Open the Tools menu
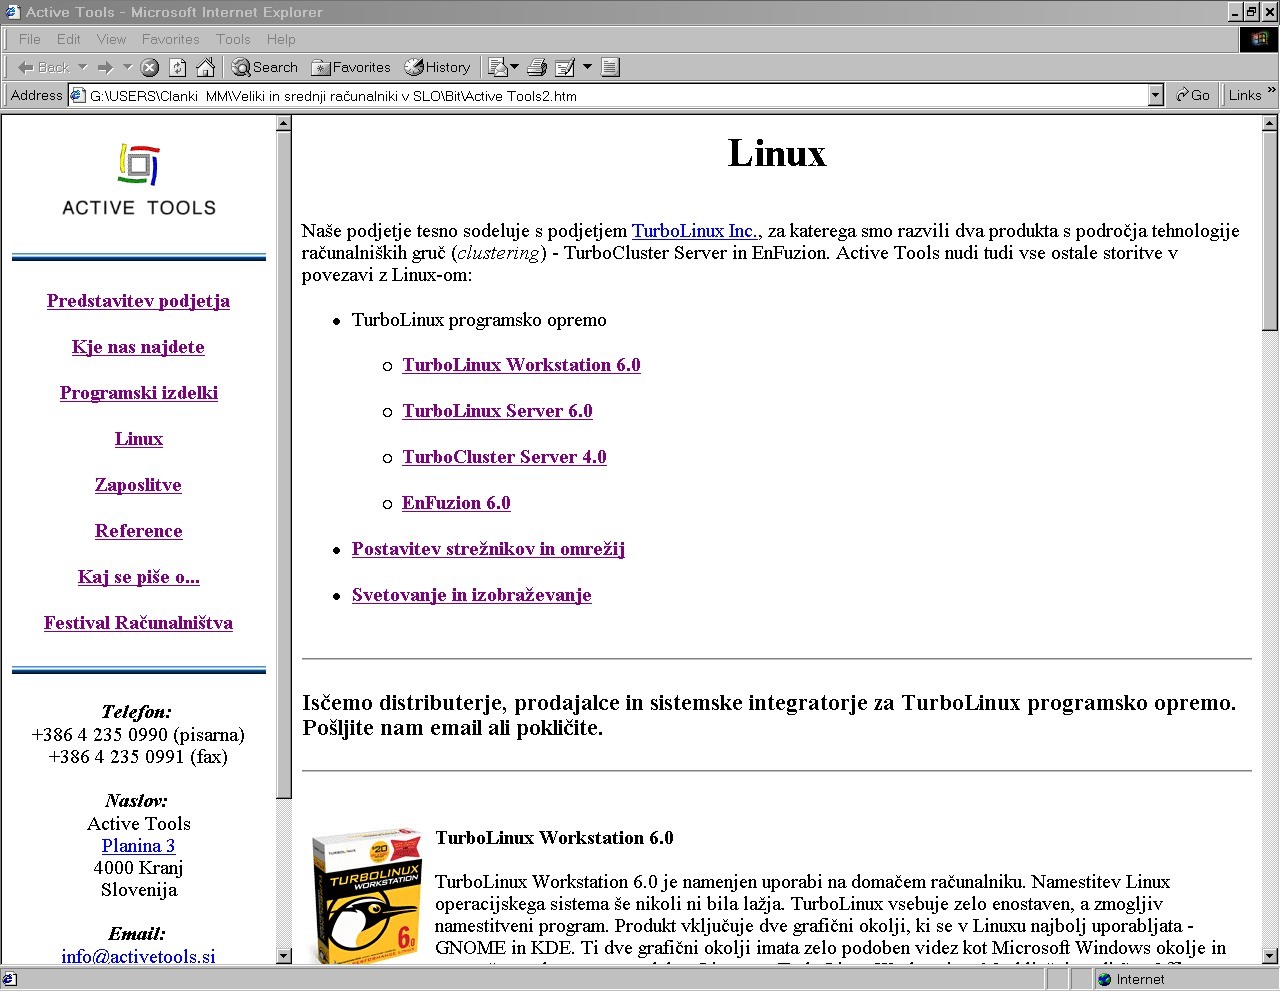The width and height of the screenshot is (1280, 992). coord(233,39)
